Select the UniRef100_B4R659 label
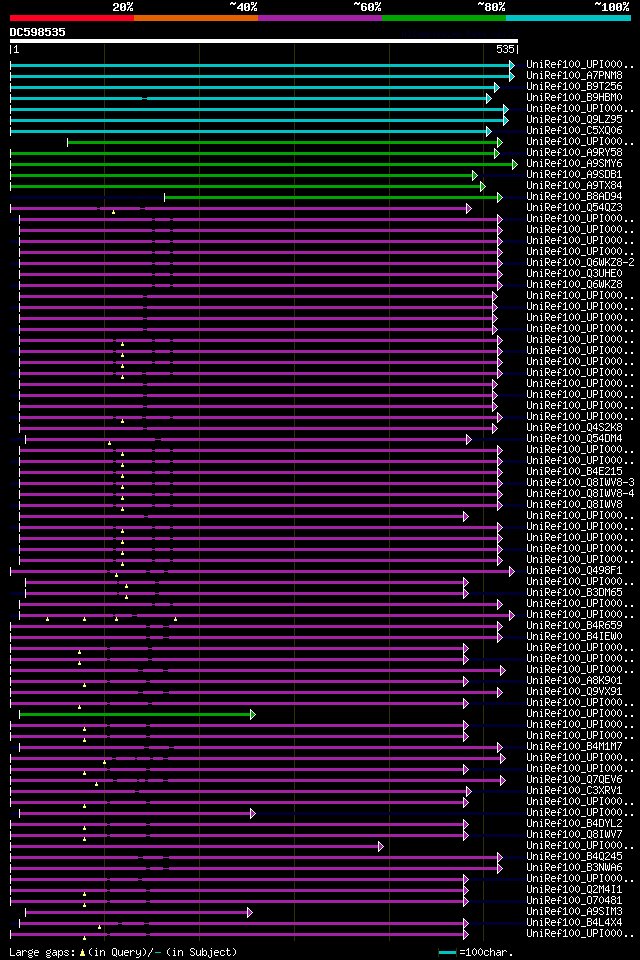 click(x=574, y=626)
